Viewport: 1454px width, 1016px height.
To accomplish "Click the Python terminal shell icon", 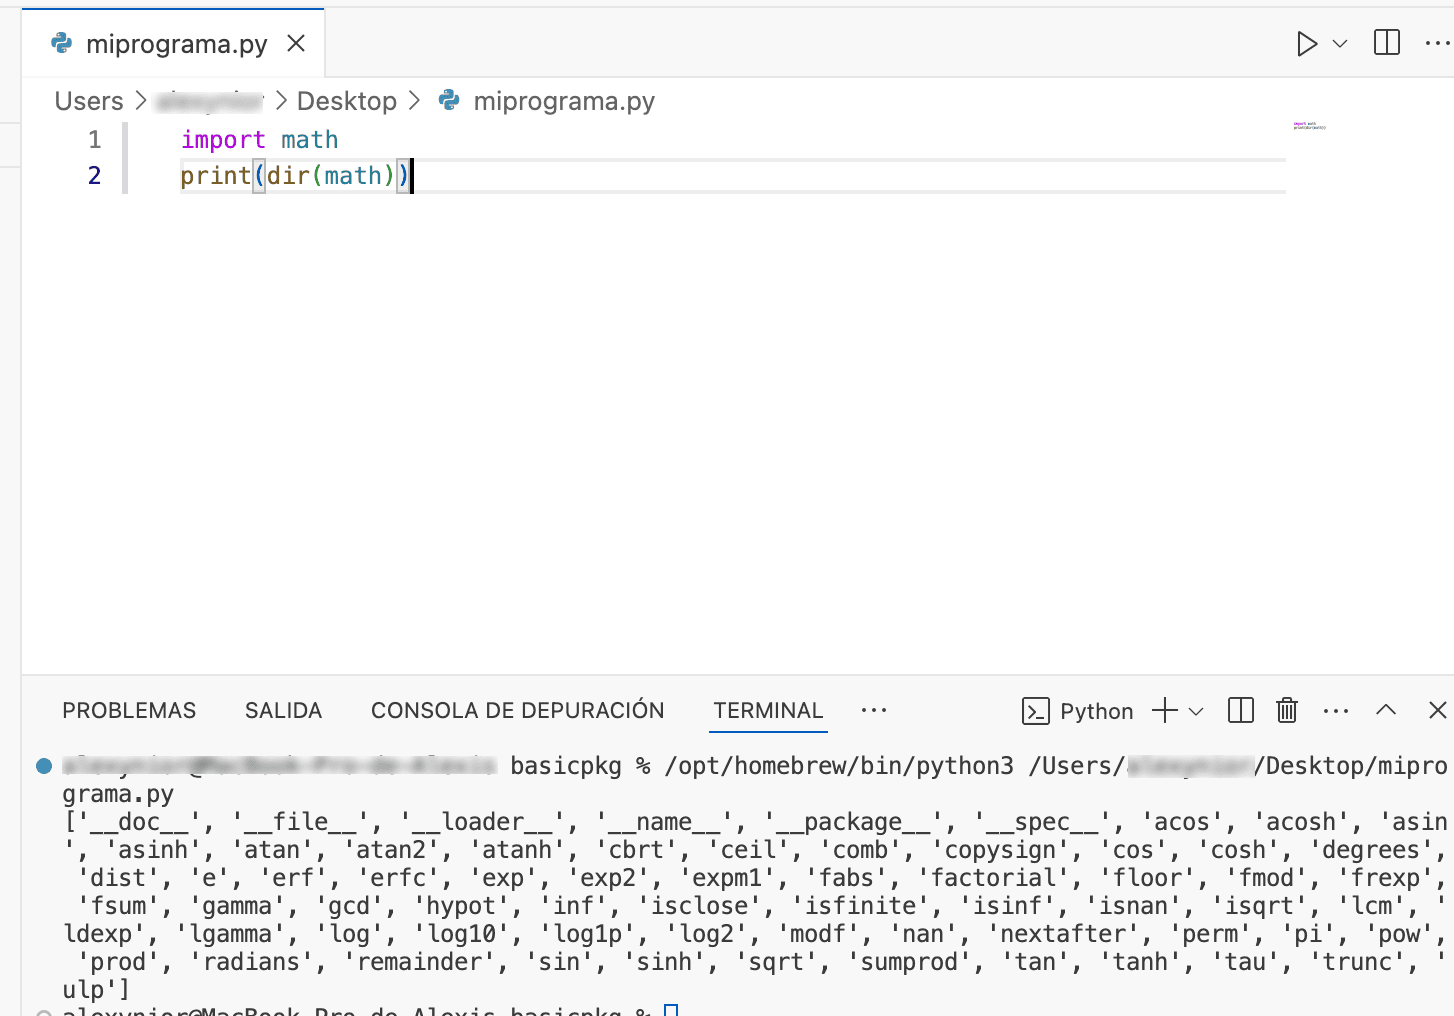I will (x=1038, y=711).
